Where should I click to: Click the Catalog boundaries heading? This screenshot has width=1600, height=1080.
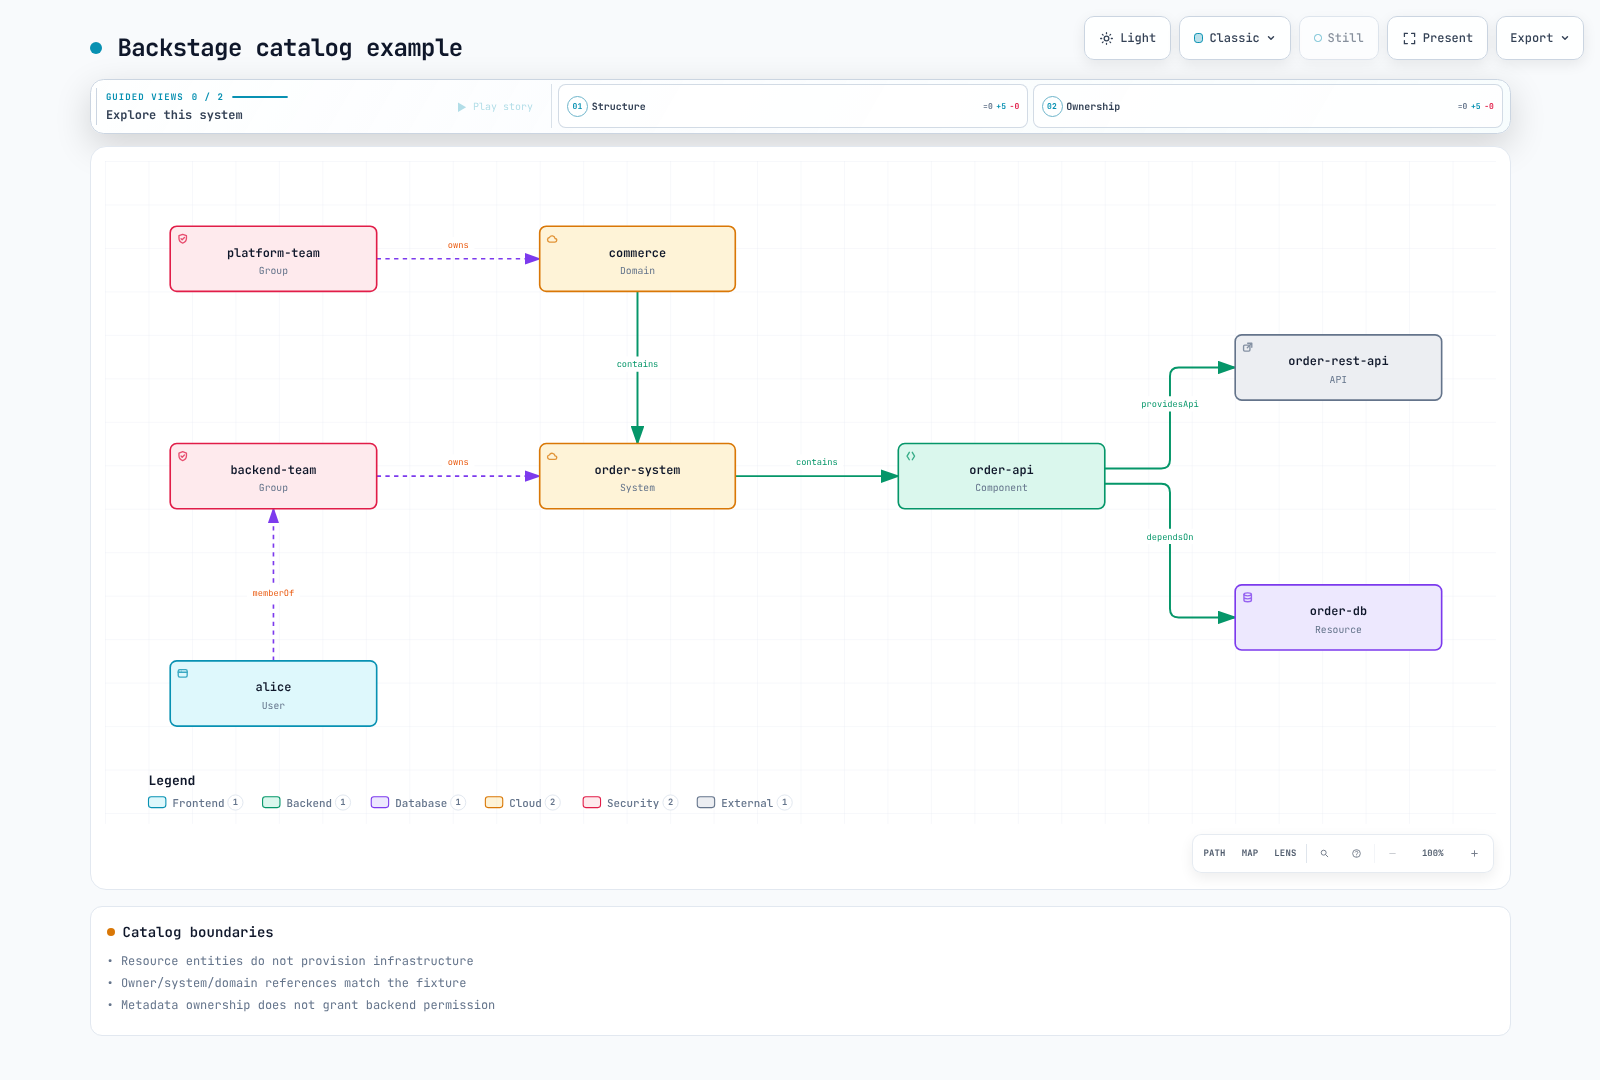pos(198,932)
